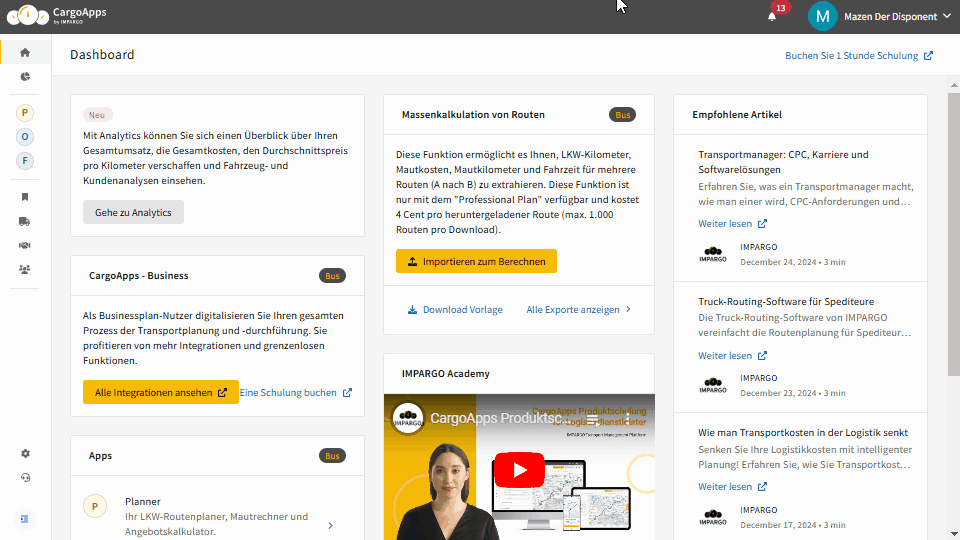Click the Planner P circle icon in Apps
Viewport: 960px width, 540px height.
[95, 506]
